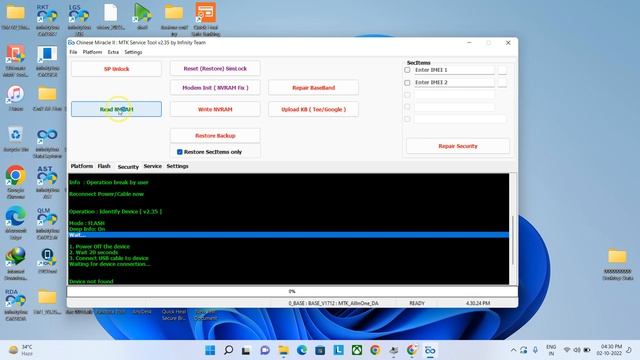This screenshot has width=640, height=360.
Task: Click the Read NVRAM button
Action: 116,109
